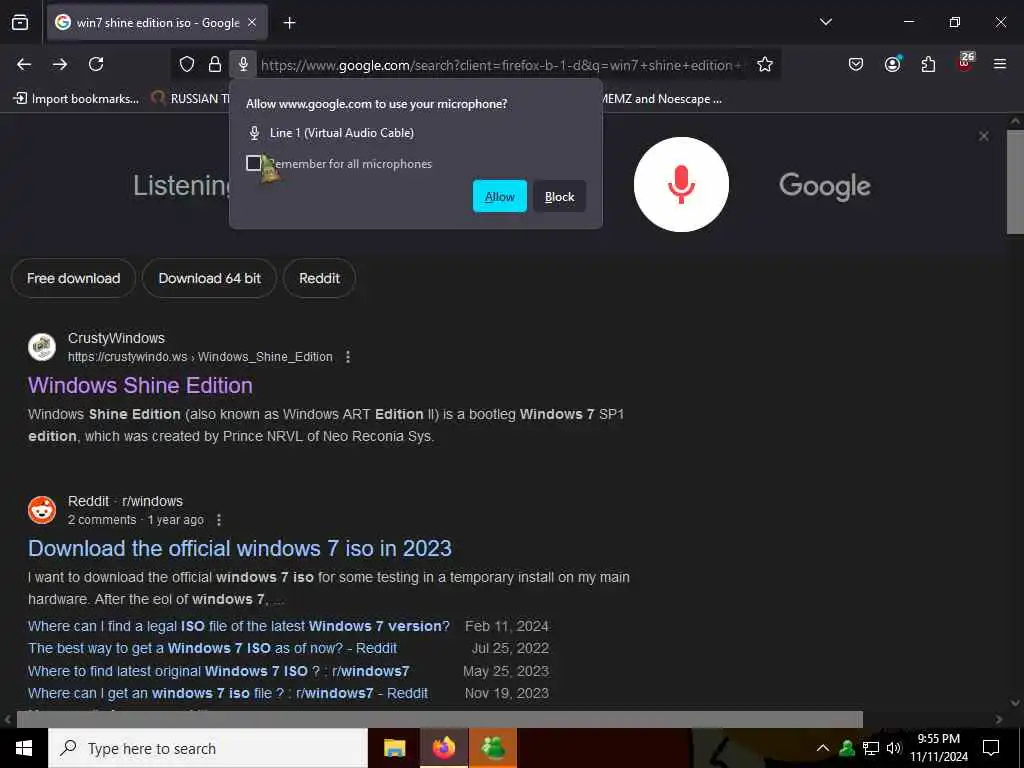Show hidden system tray icons
Screen dimensions: 1024x768
pyautogui.click(x=823, y=748)
